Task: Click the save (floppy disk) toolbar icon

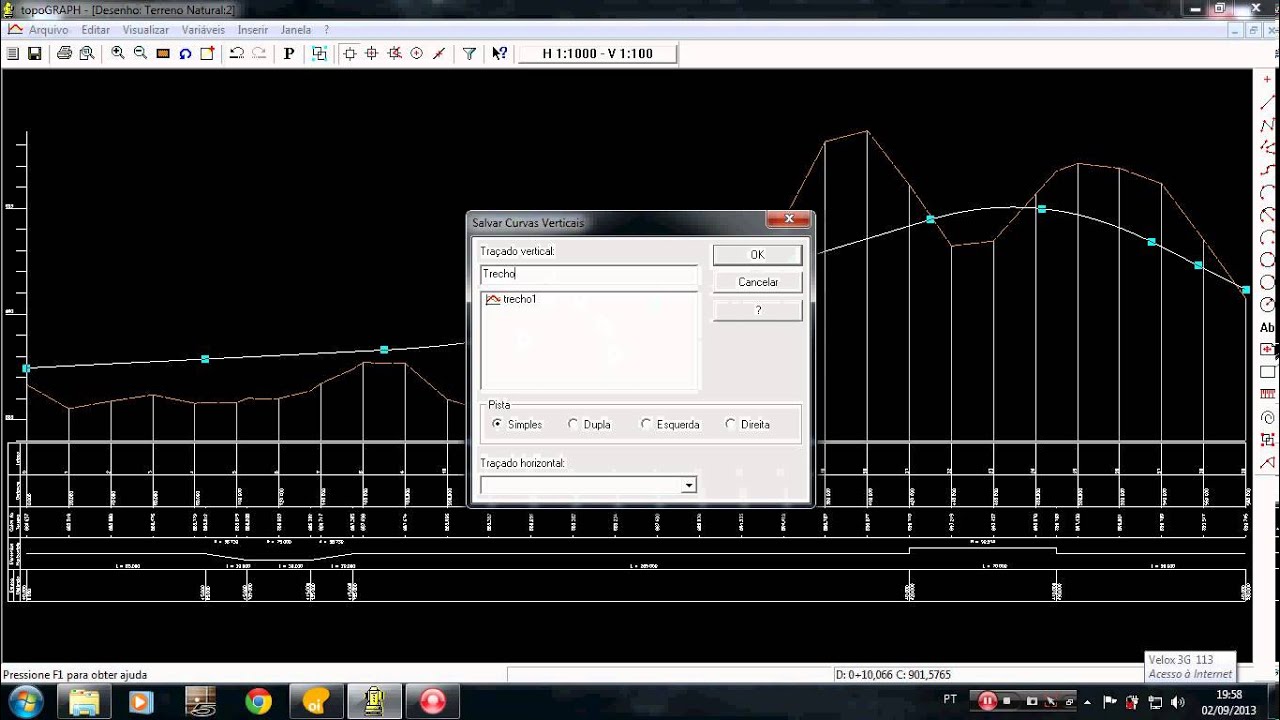Action: coord(34,54)
